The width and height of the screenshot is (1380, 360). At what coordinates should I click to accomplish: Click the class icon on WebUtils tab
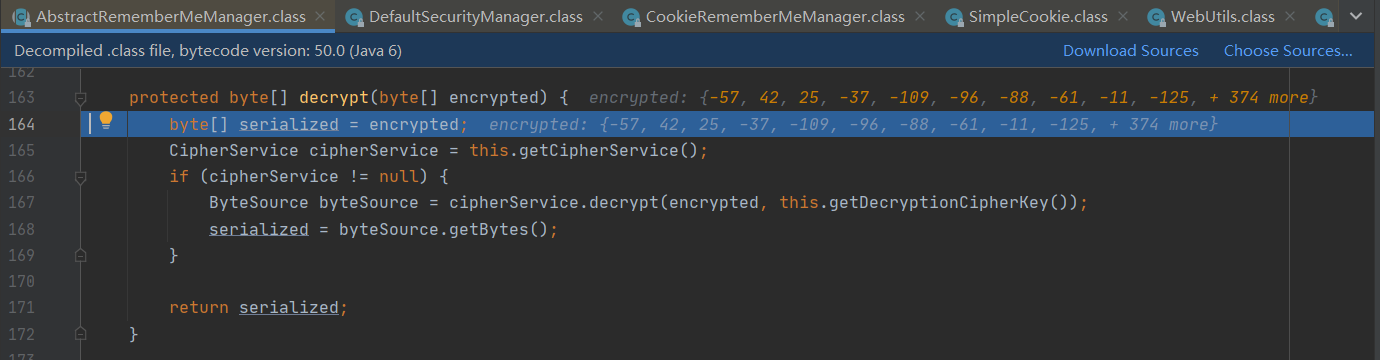(1157, 17)
